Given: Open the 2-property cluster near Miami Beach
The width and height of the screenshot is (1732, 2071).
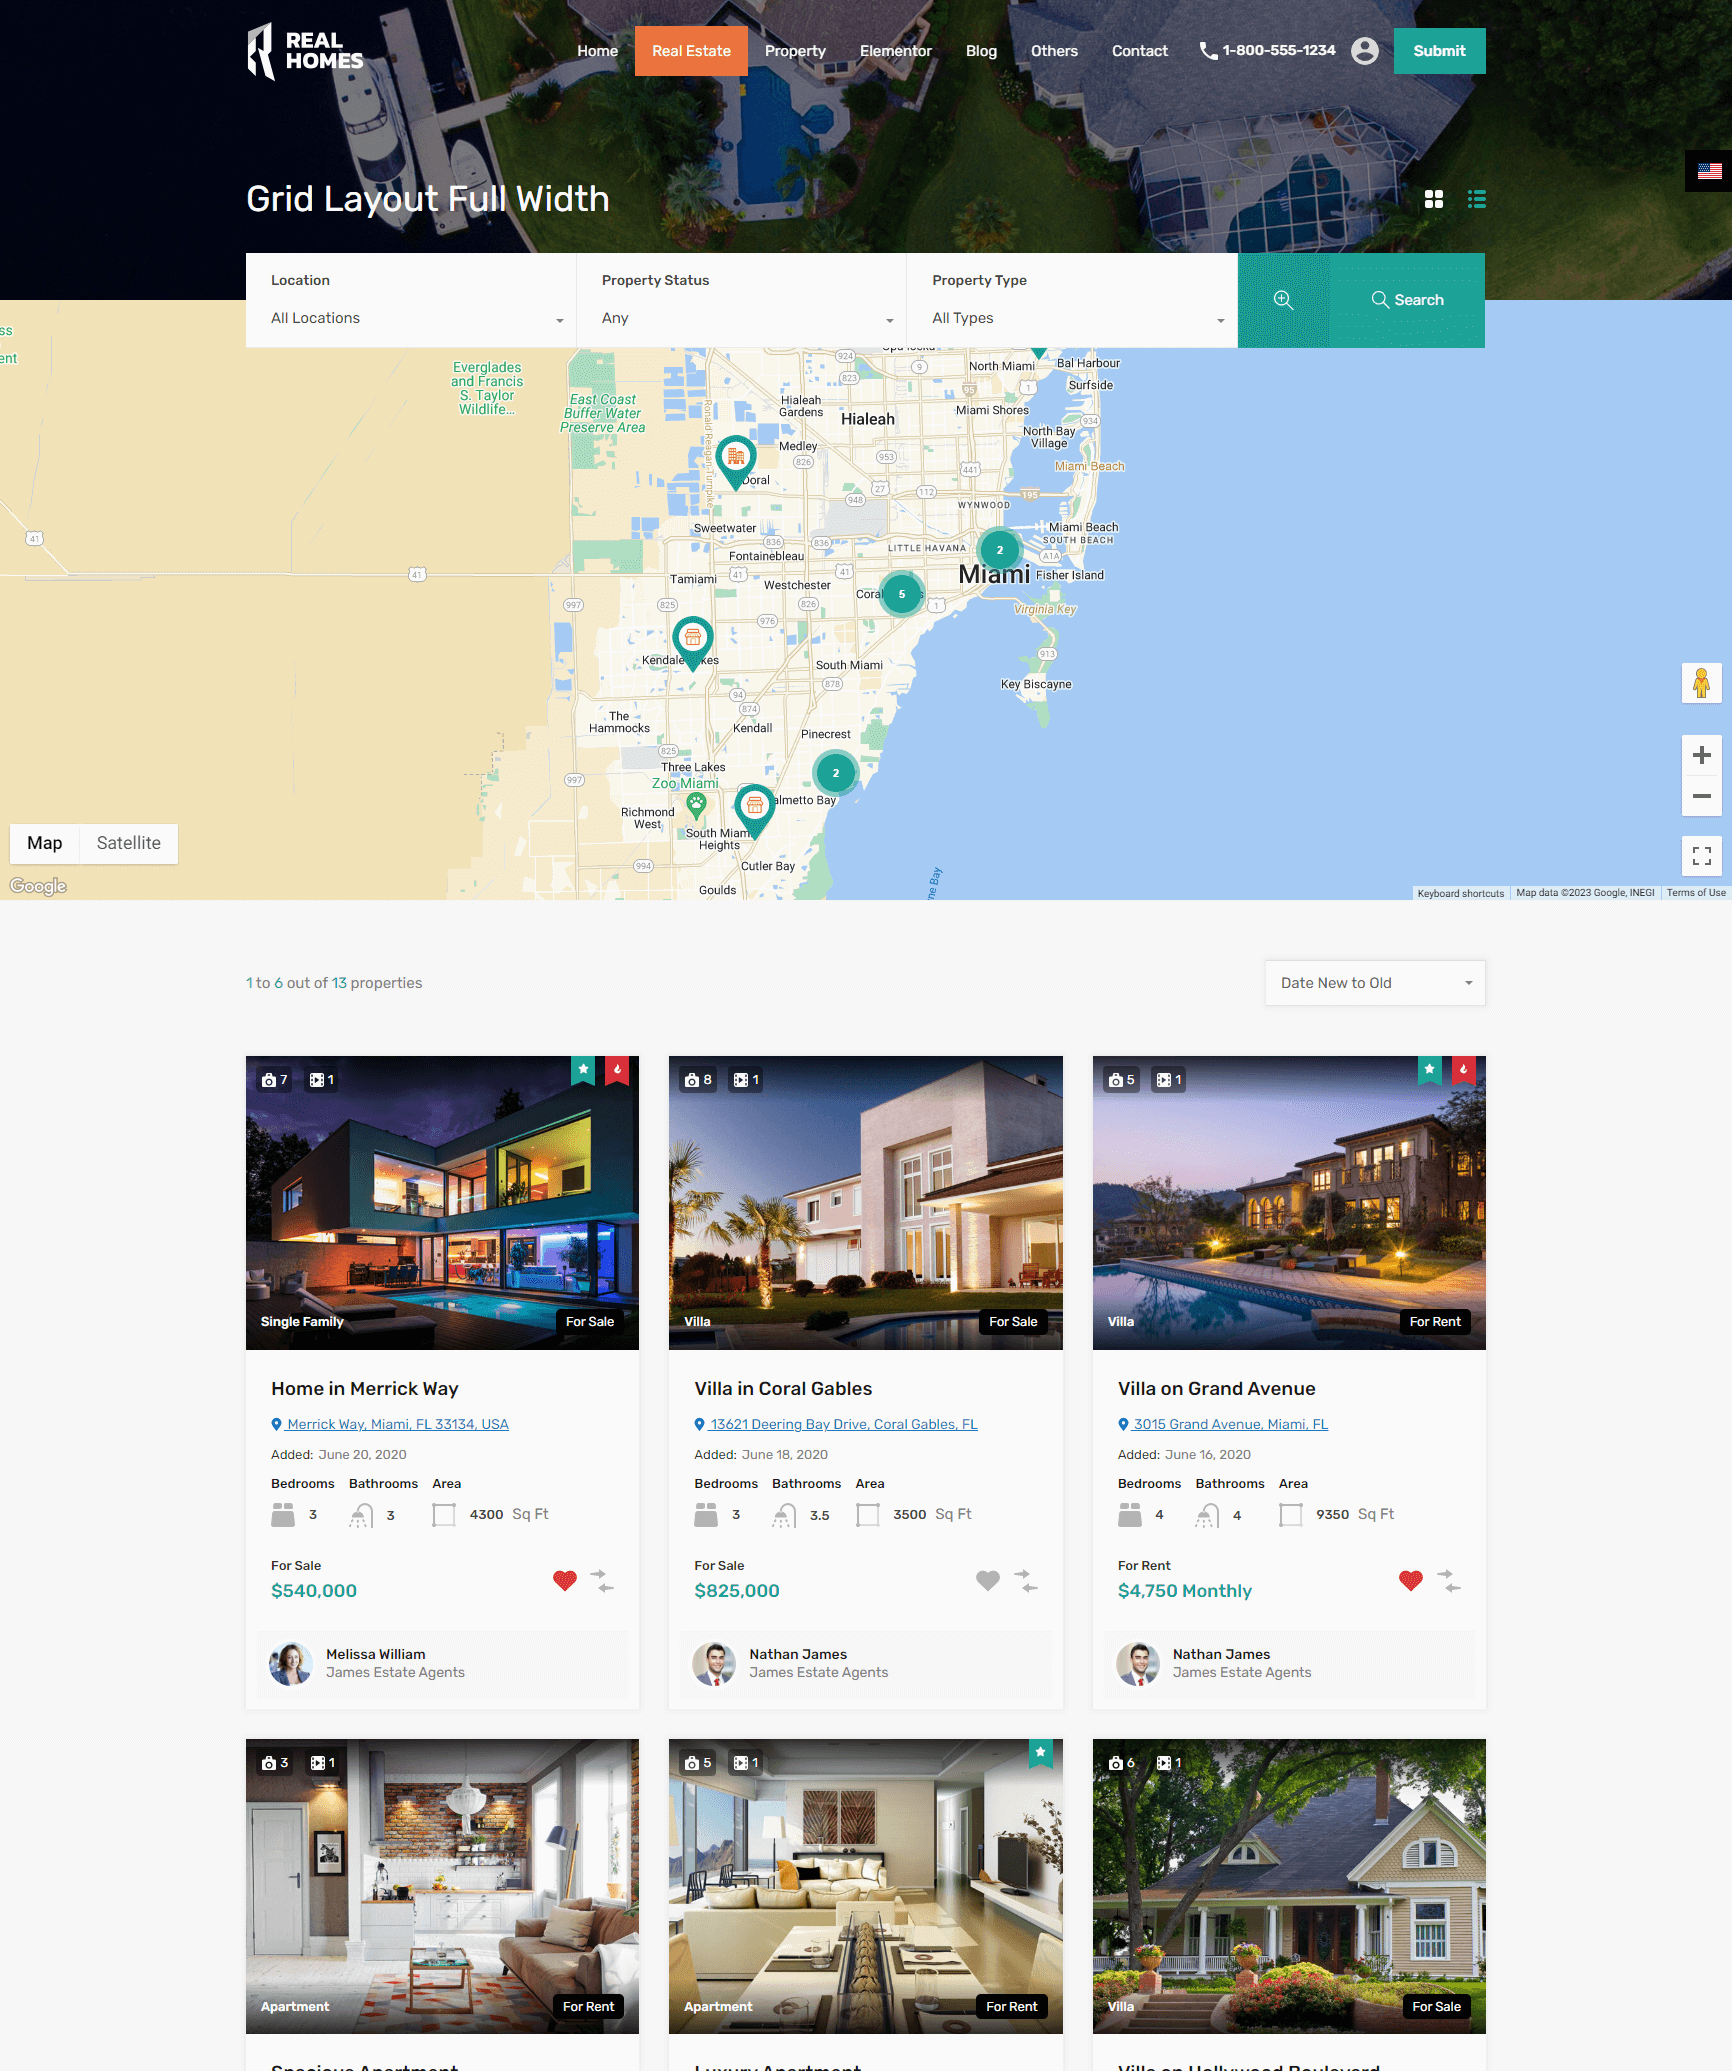Looking at the screenshot, I should point(999,550).
